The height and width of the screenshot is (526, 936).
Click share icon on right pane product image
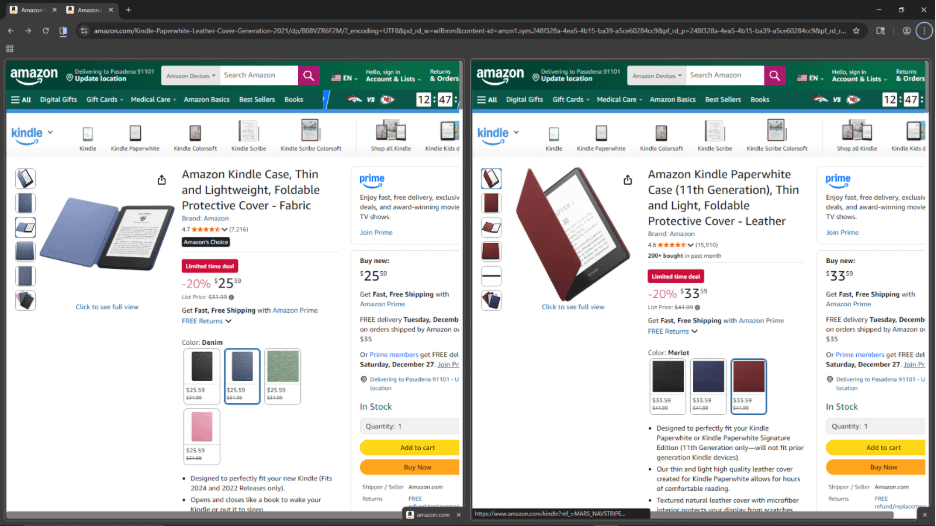tap(628, 180)
